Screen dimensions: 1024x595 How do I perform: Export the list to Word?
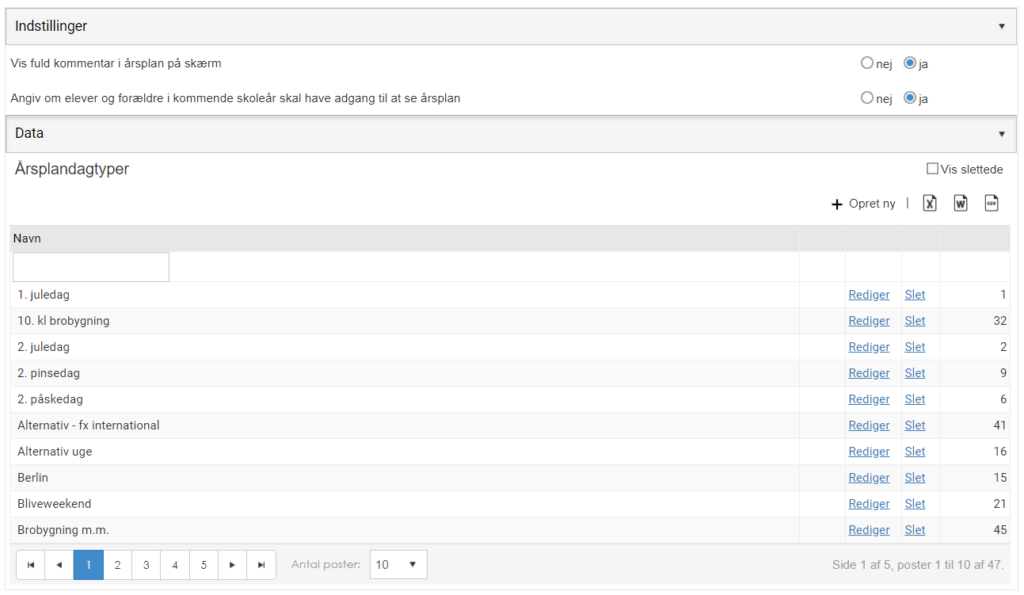[960, 203]
